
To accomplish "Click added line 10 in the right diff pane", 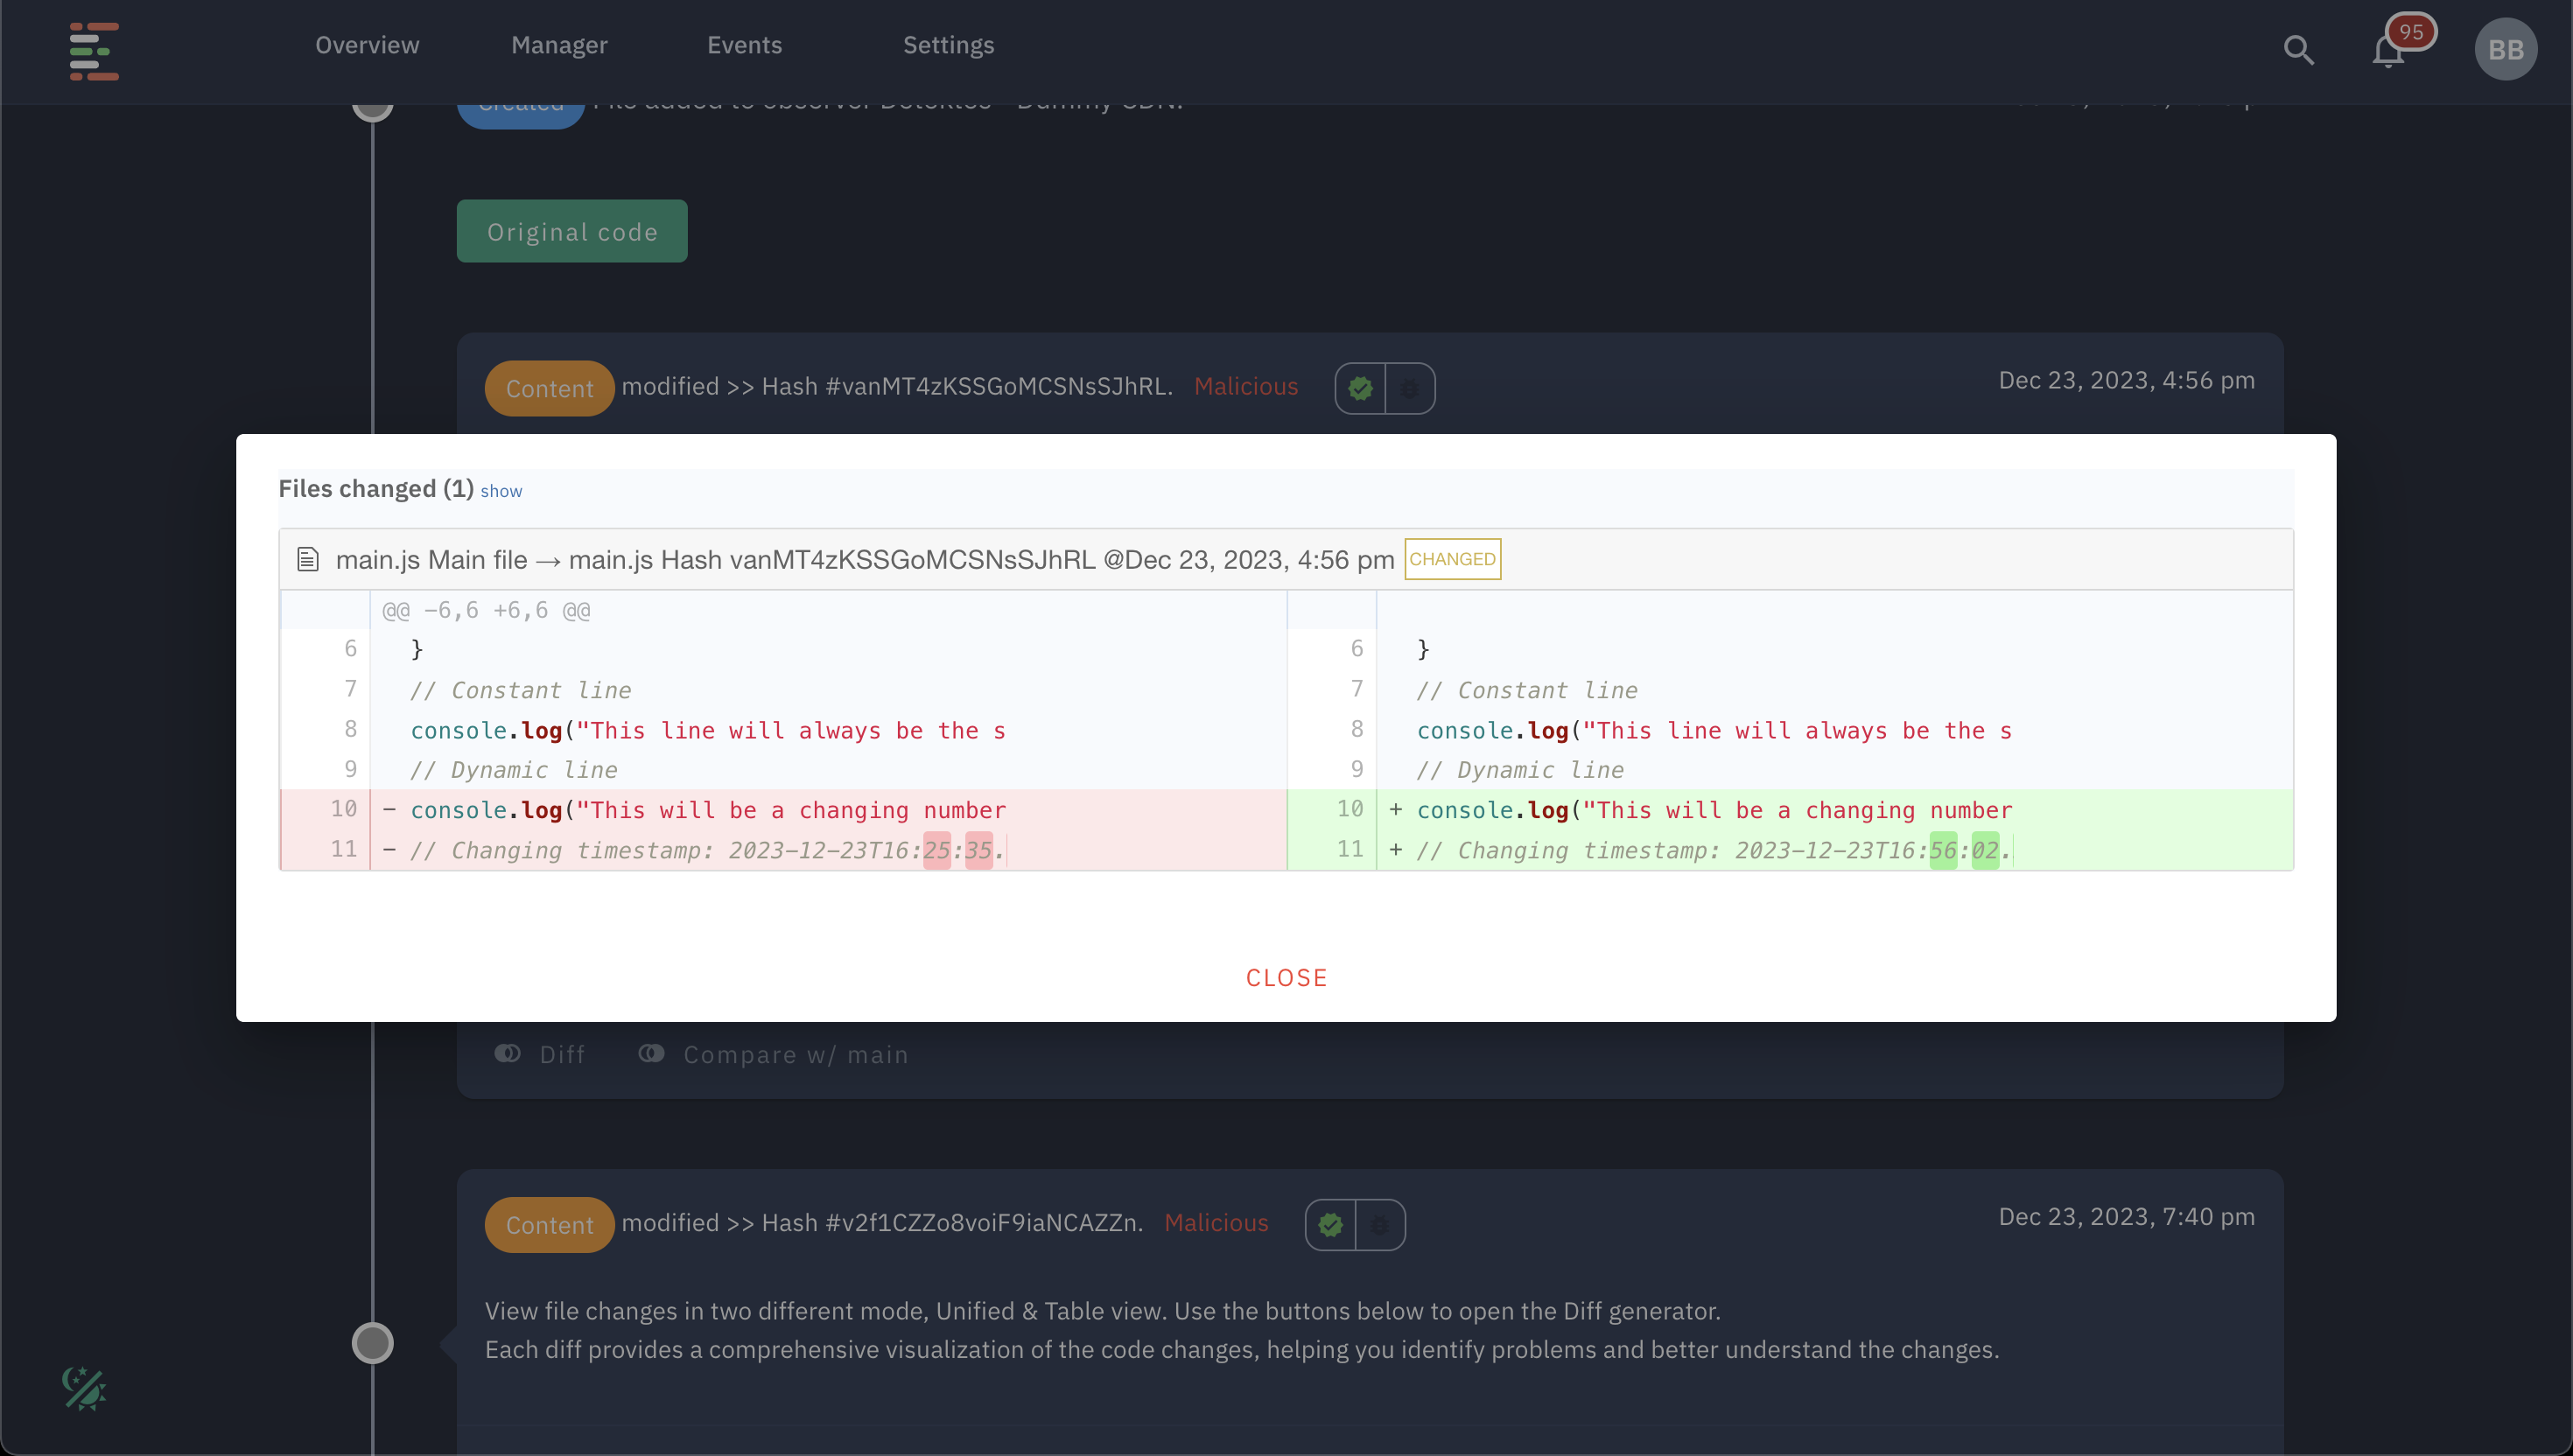I will pos(1790,809).
